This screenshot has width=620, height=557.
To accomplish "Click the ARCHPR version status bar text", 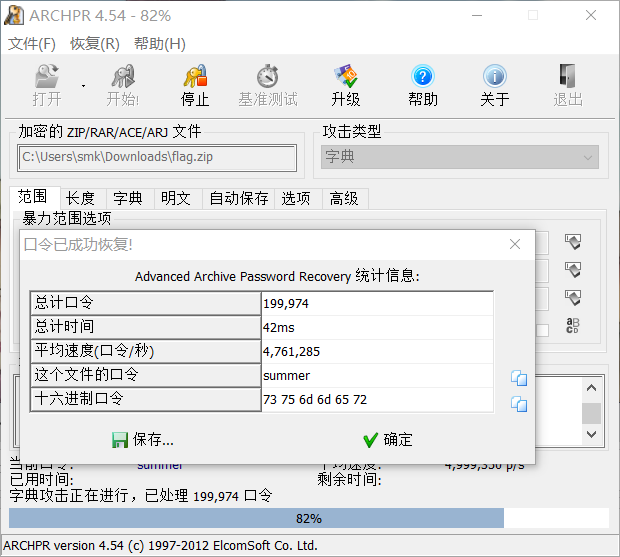I will 161,546.
